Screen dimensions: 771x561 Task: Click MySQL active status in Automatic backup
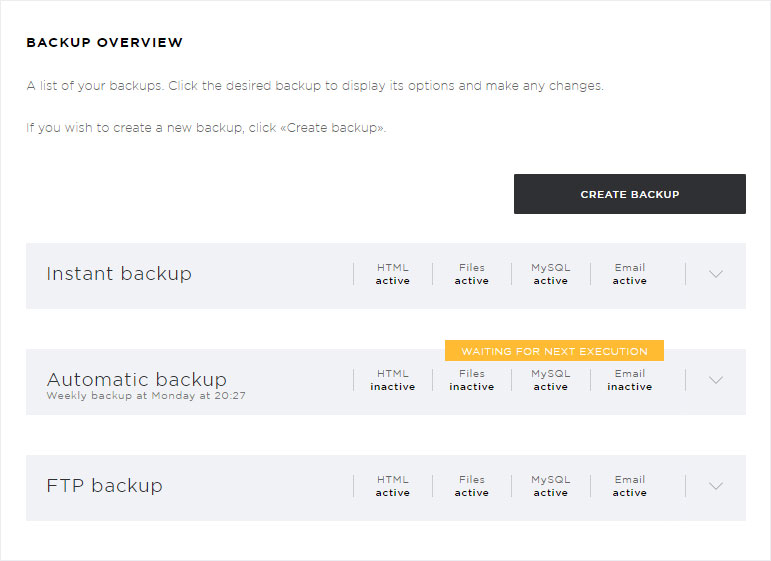551,380
